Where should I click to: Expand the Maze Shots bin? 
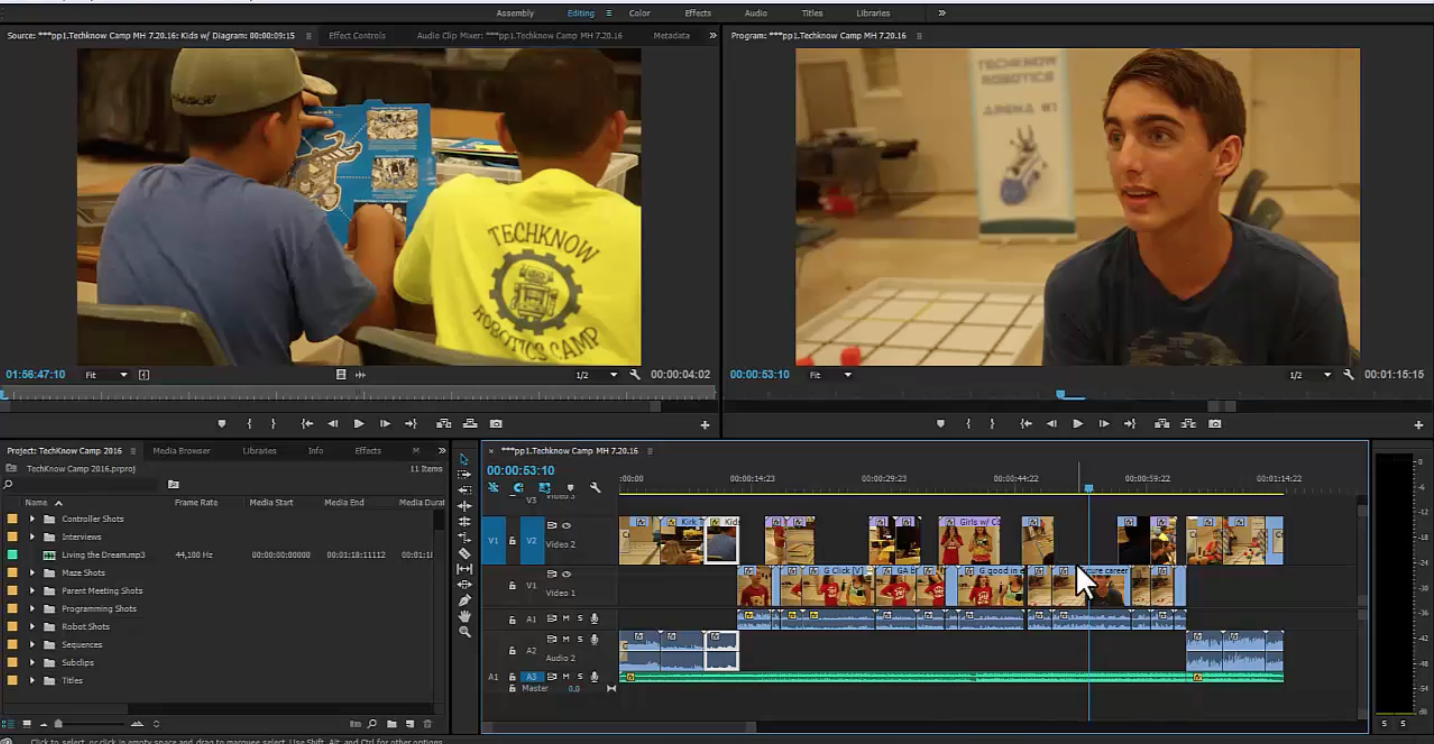[32, 573]
